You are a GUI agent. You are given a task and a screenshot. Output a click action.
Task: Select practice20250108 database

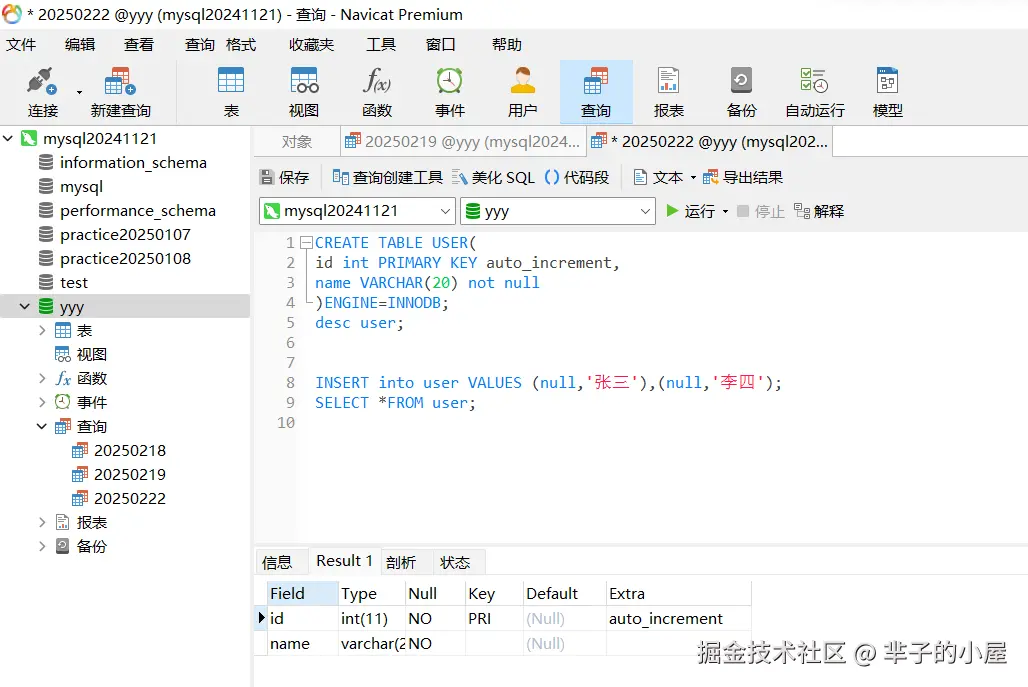pyautogui.click(x=125, y=258)
